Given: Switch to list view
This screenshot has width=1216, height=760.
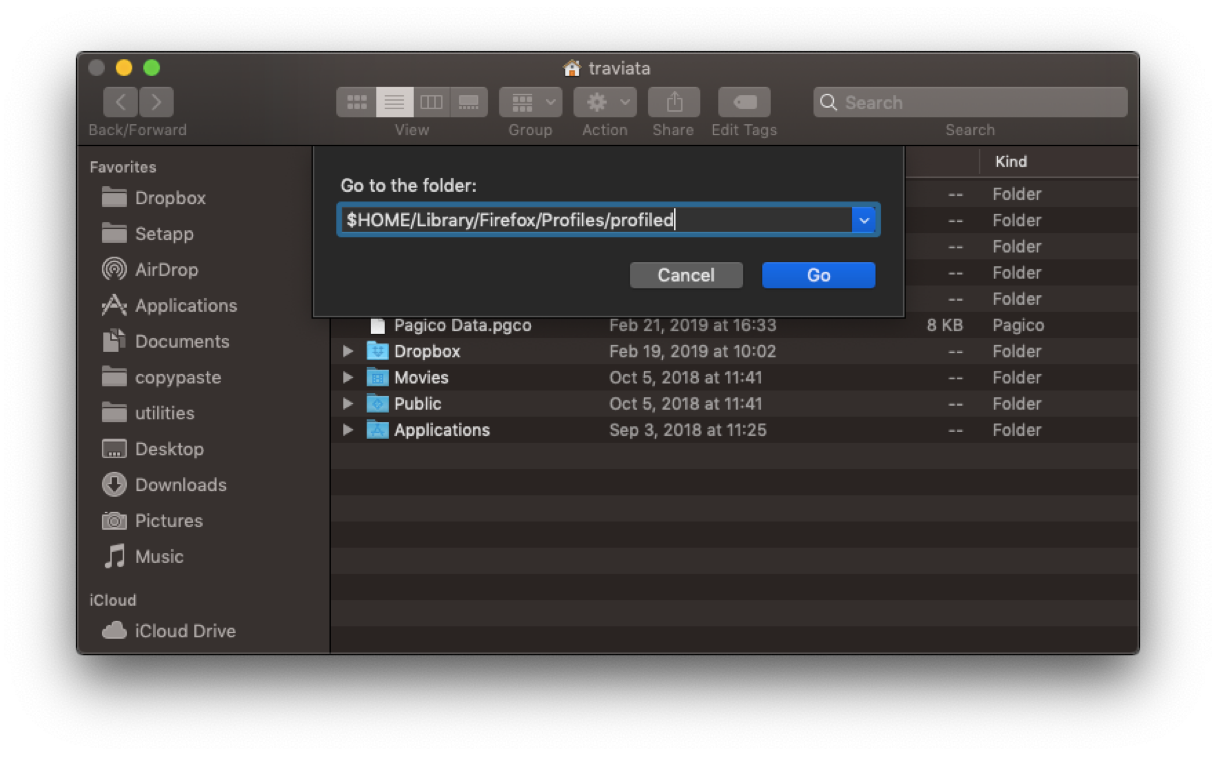Looking at the screenshot, I should tap(394, 102).
